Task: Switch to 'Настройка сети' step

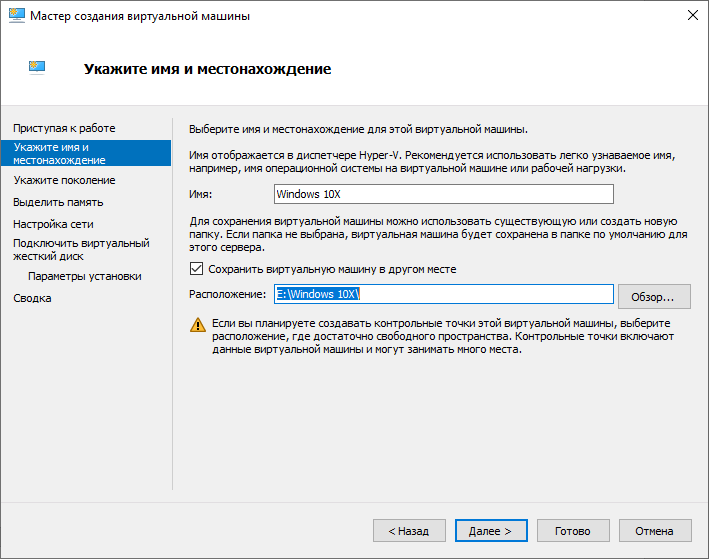Action: tap(53, 224)
